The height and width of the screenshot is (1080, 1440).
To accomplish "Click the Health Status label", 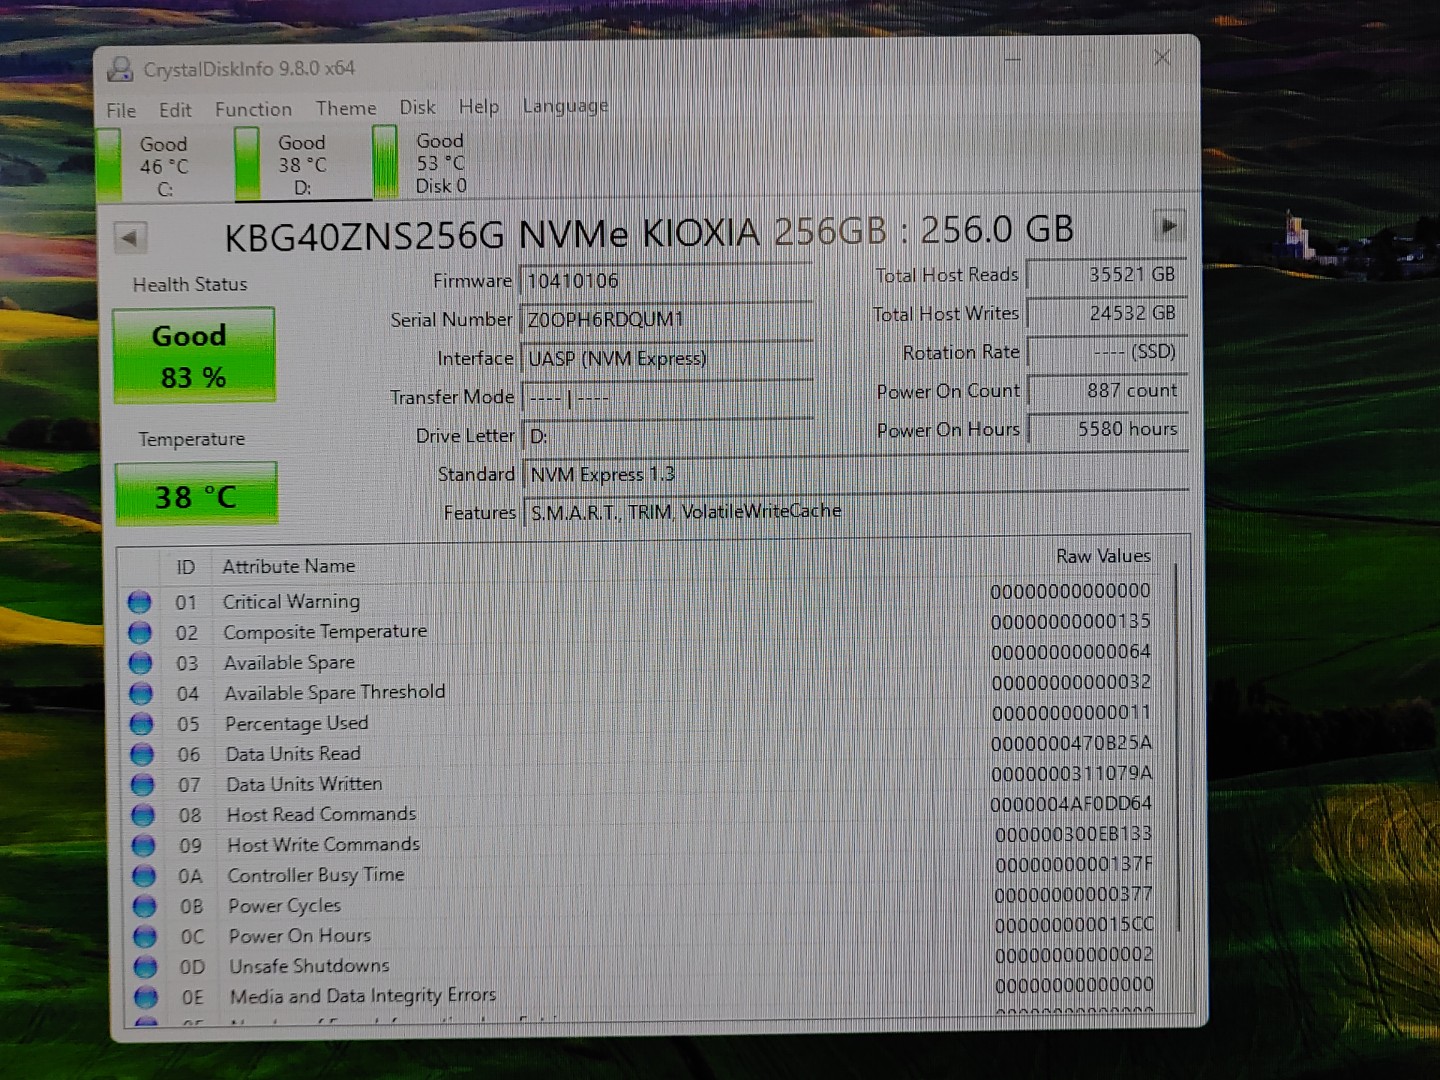I will [190, 285].
